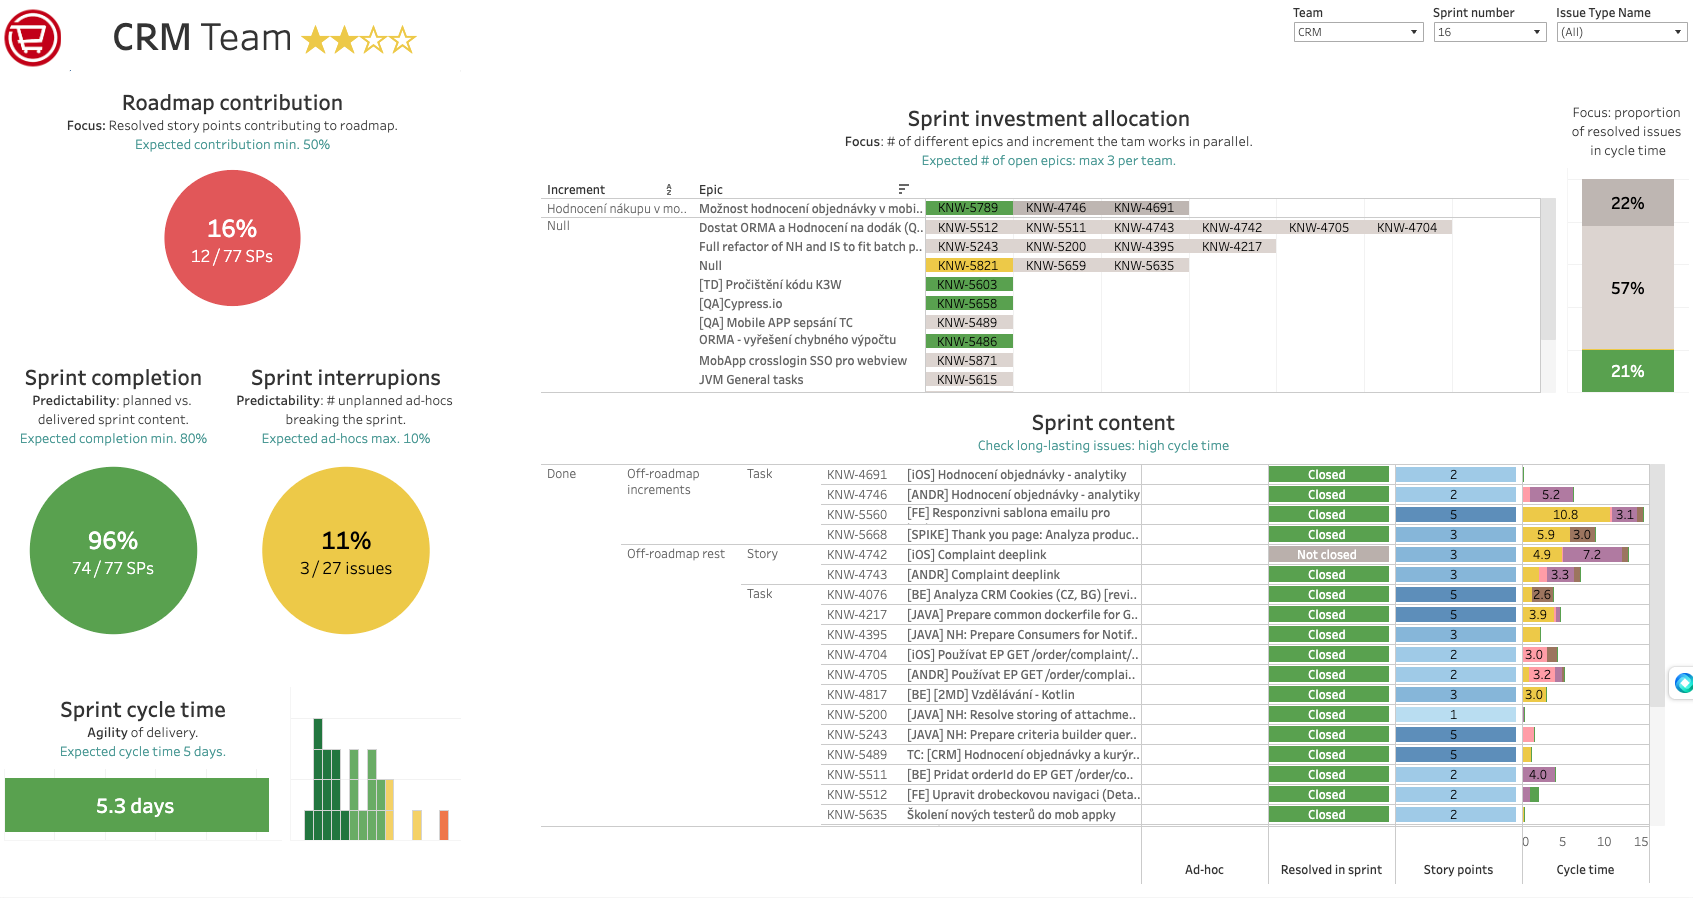1693x898 pixels.
Task: Click 'Story points' column label
Action: click(1458, 870)
